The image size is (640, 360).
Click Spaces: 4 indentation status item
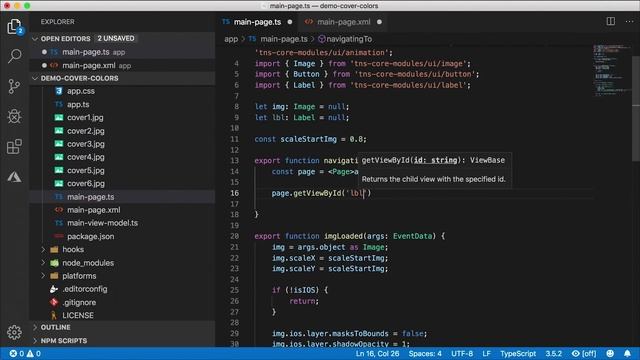(425, 353)
